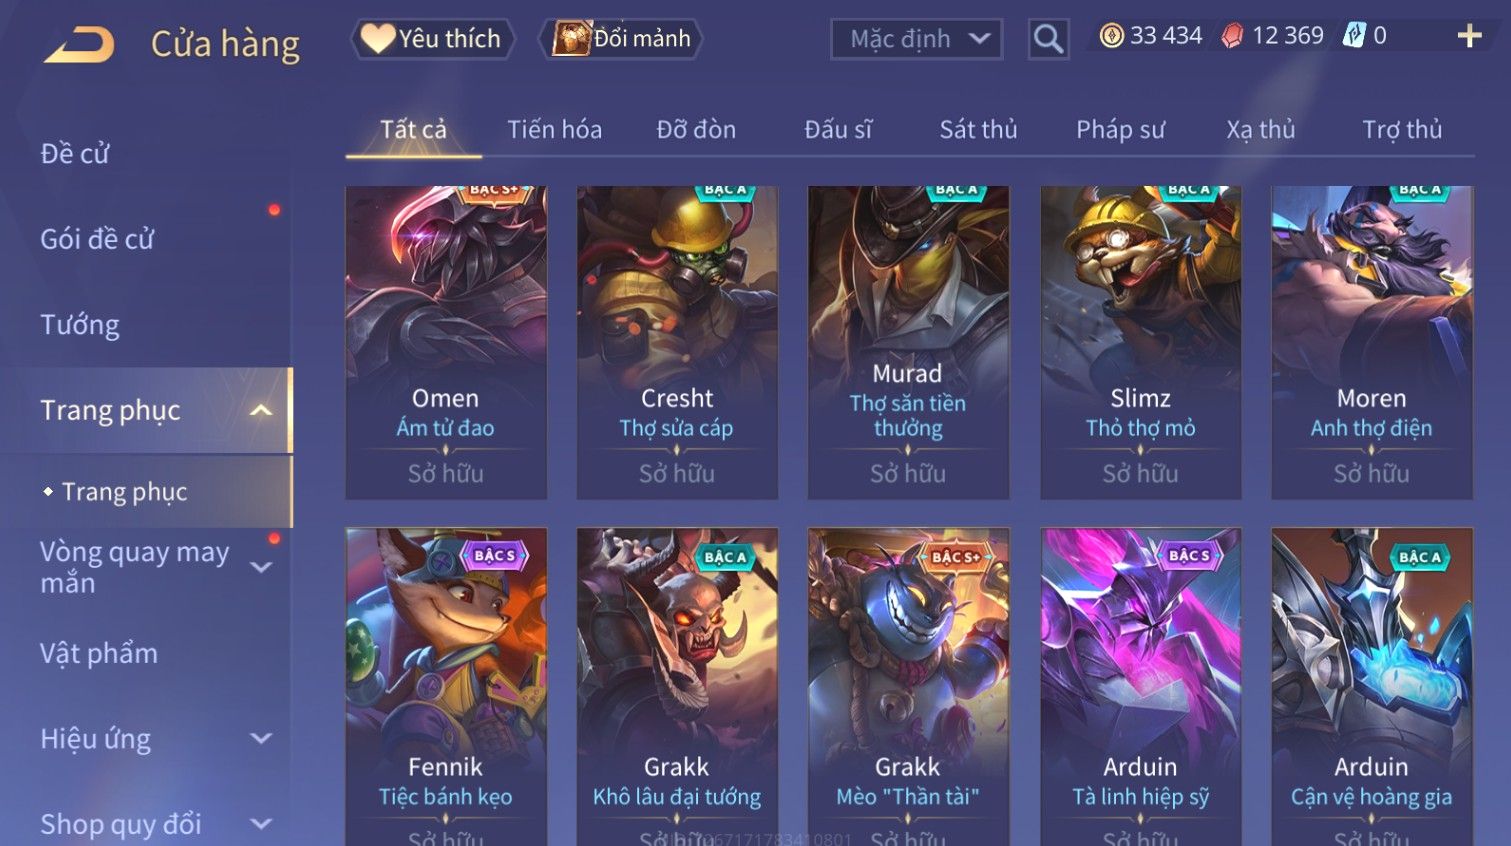This screenshot has width=1511, height=846.
Task: Go back using the golden arrow icon
Action: [x=79, y=45]
